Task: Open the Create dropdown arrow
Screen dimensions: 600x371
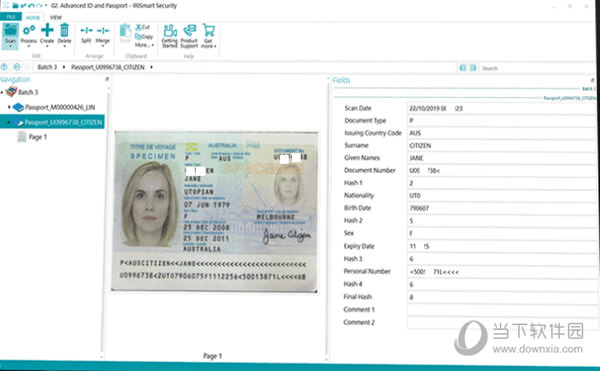Action: tap(47, 46)
